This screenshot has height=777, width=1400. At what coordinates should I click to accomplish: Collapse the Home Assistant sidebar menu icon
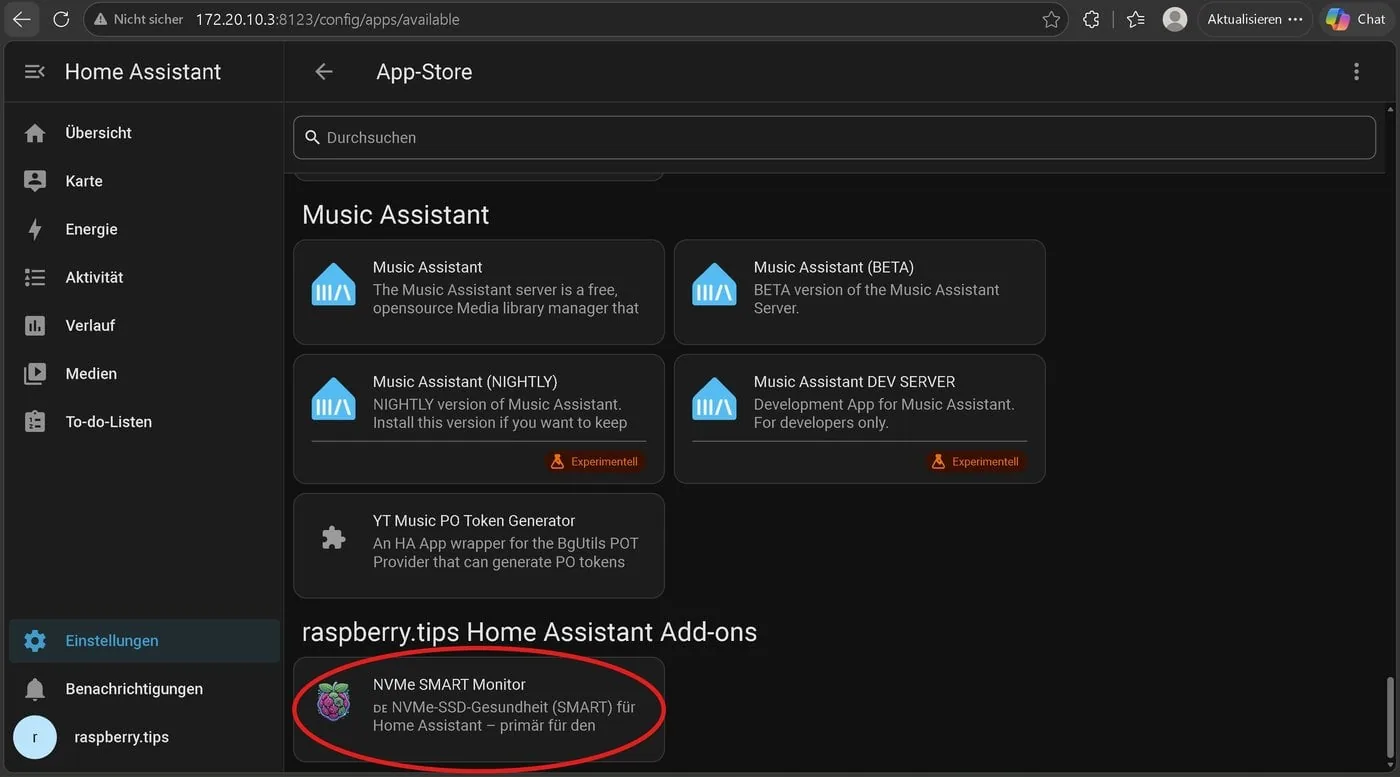pyautogui.click(x=35, y=72)
